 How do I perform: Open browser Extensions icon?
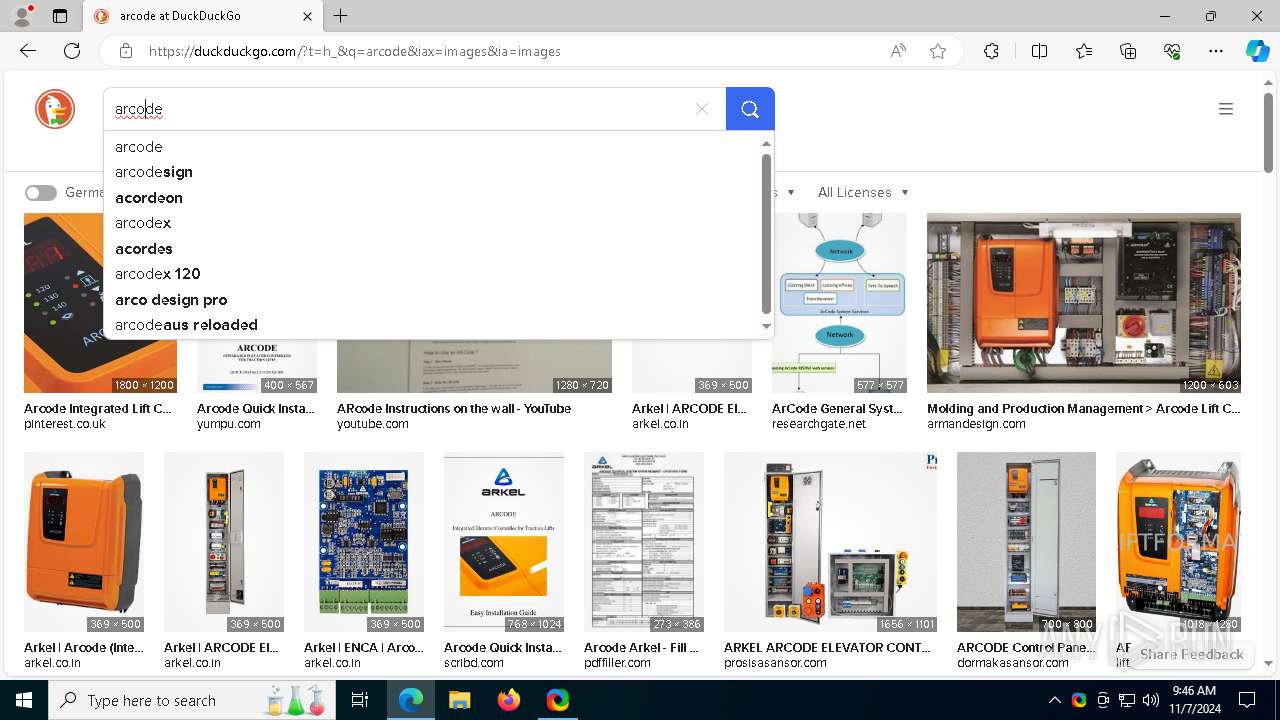click(991, 51)
